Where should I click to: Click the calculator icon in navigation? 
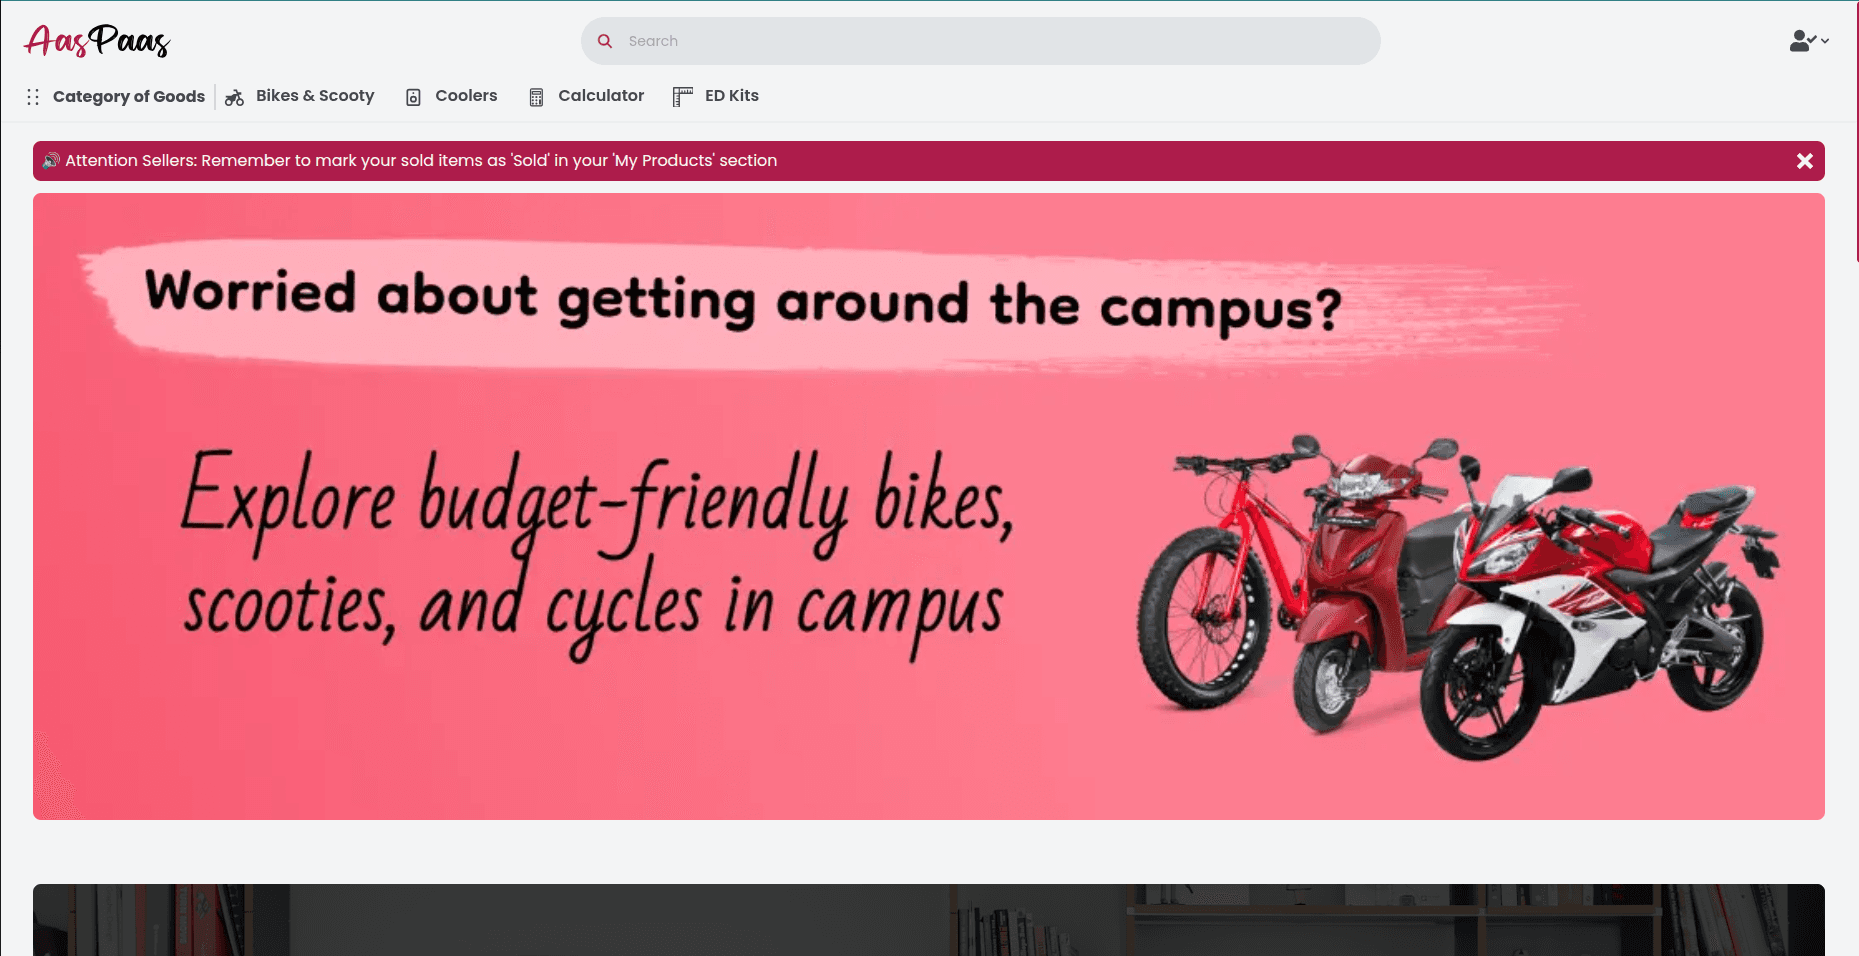(536, 97)
